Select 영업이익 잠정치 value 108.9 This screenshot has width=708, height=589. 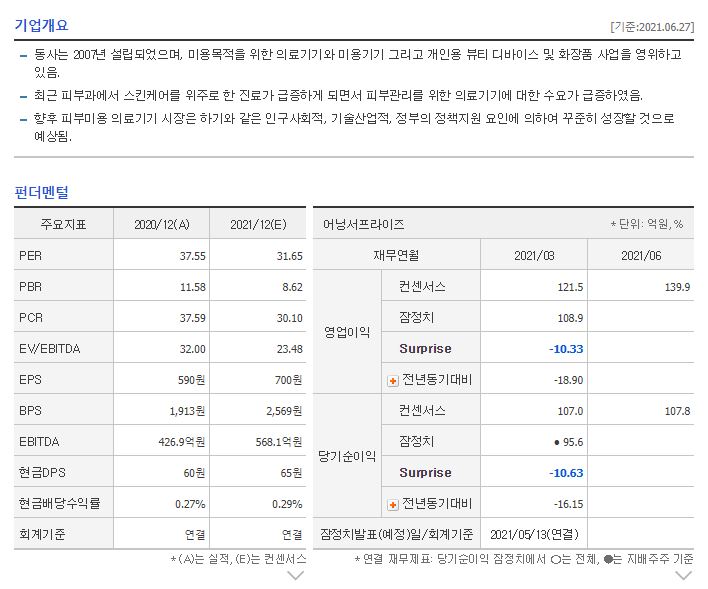(x=570, y=318)
